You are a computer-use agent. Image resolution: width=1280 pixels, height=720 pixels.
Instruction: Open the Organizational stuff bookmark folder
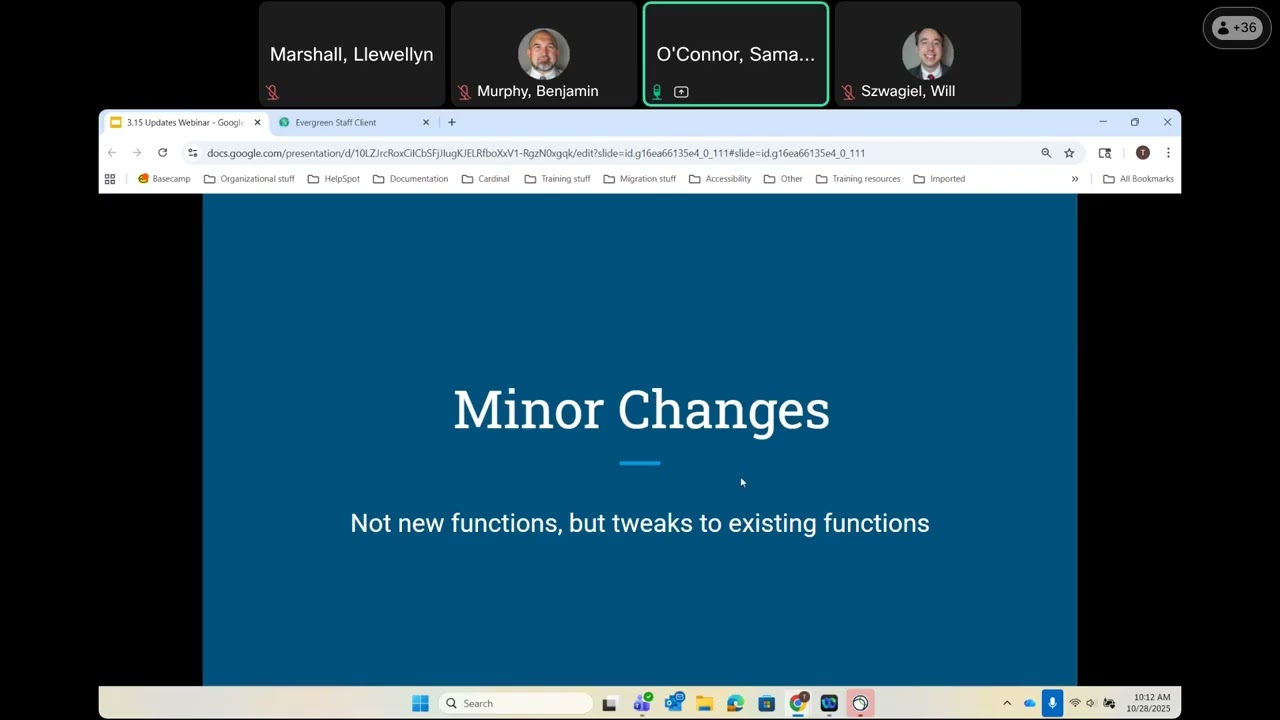(x=249, y=179)
